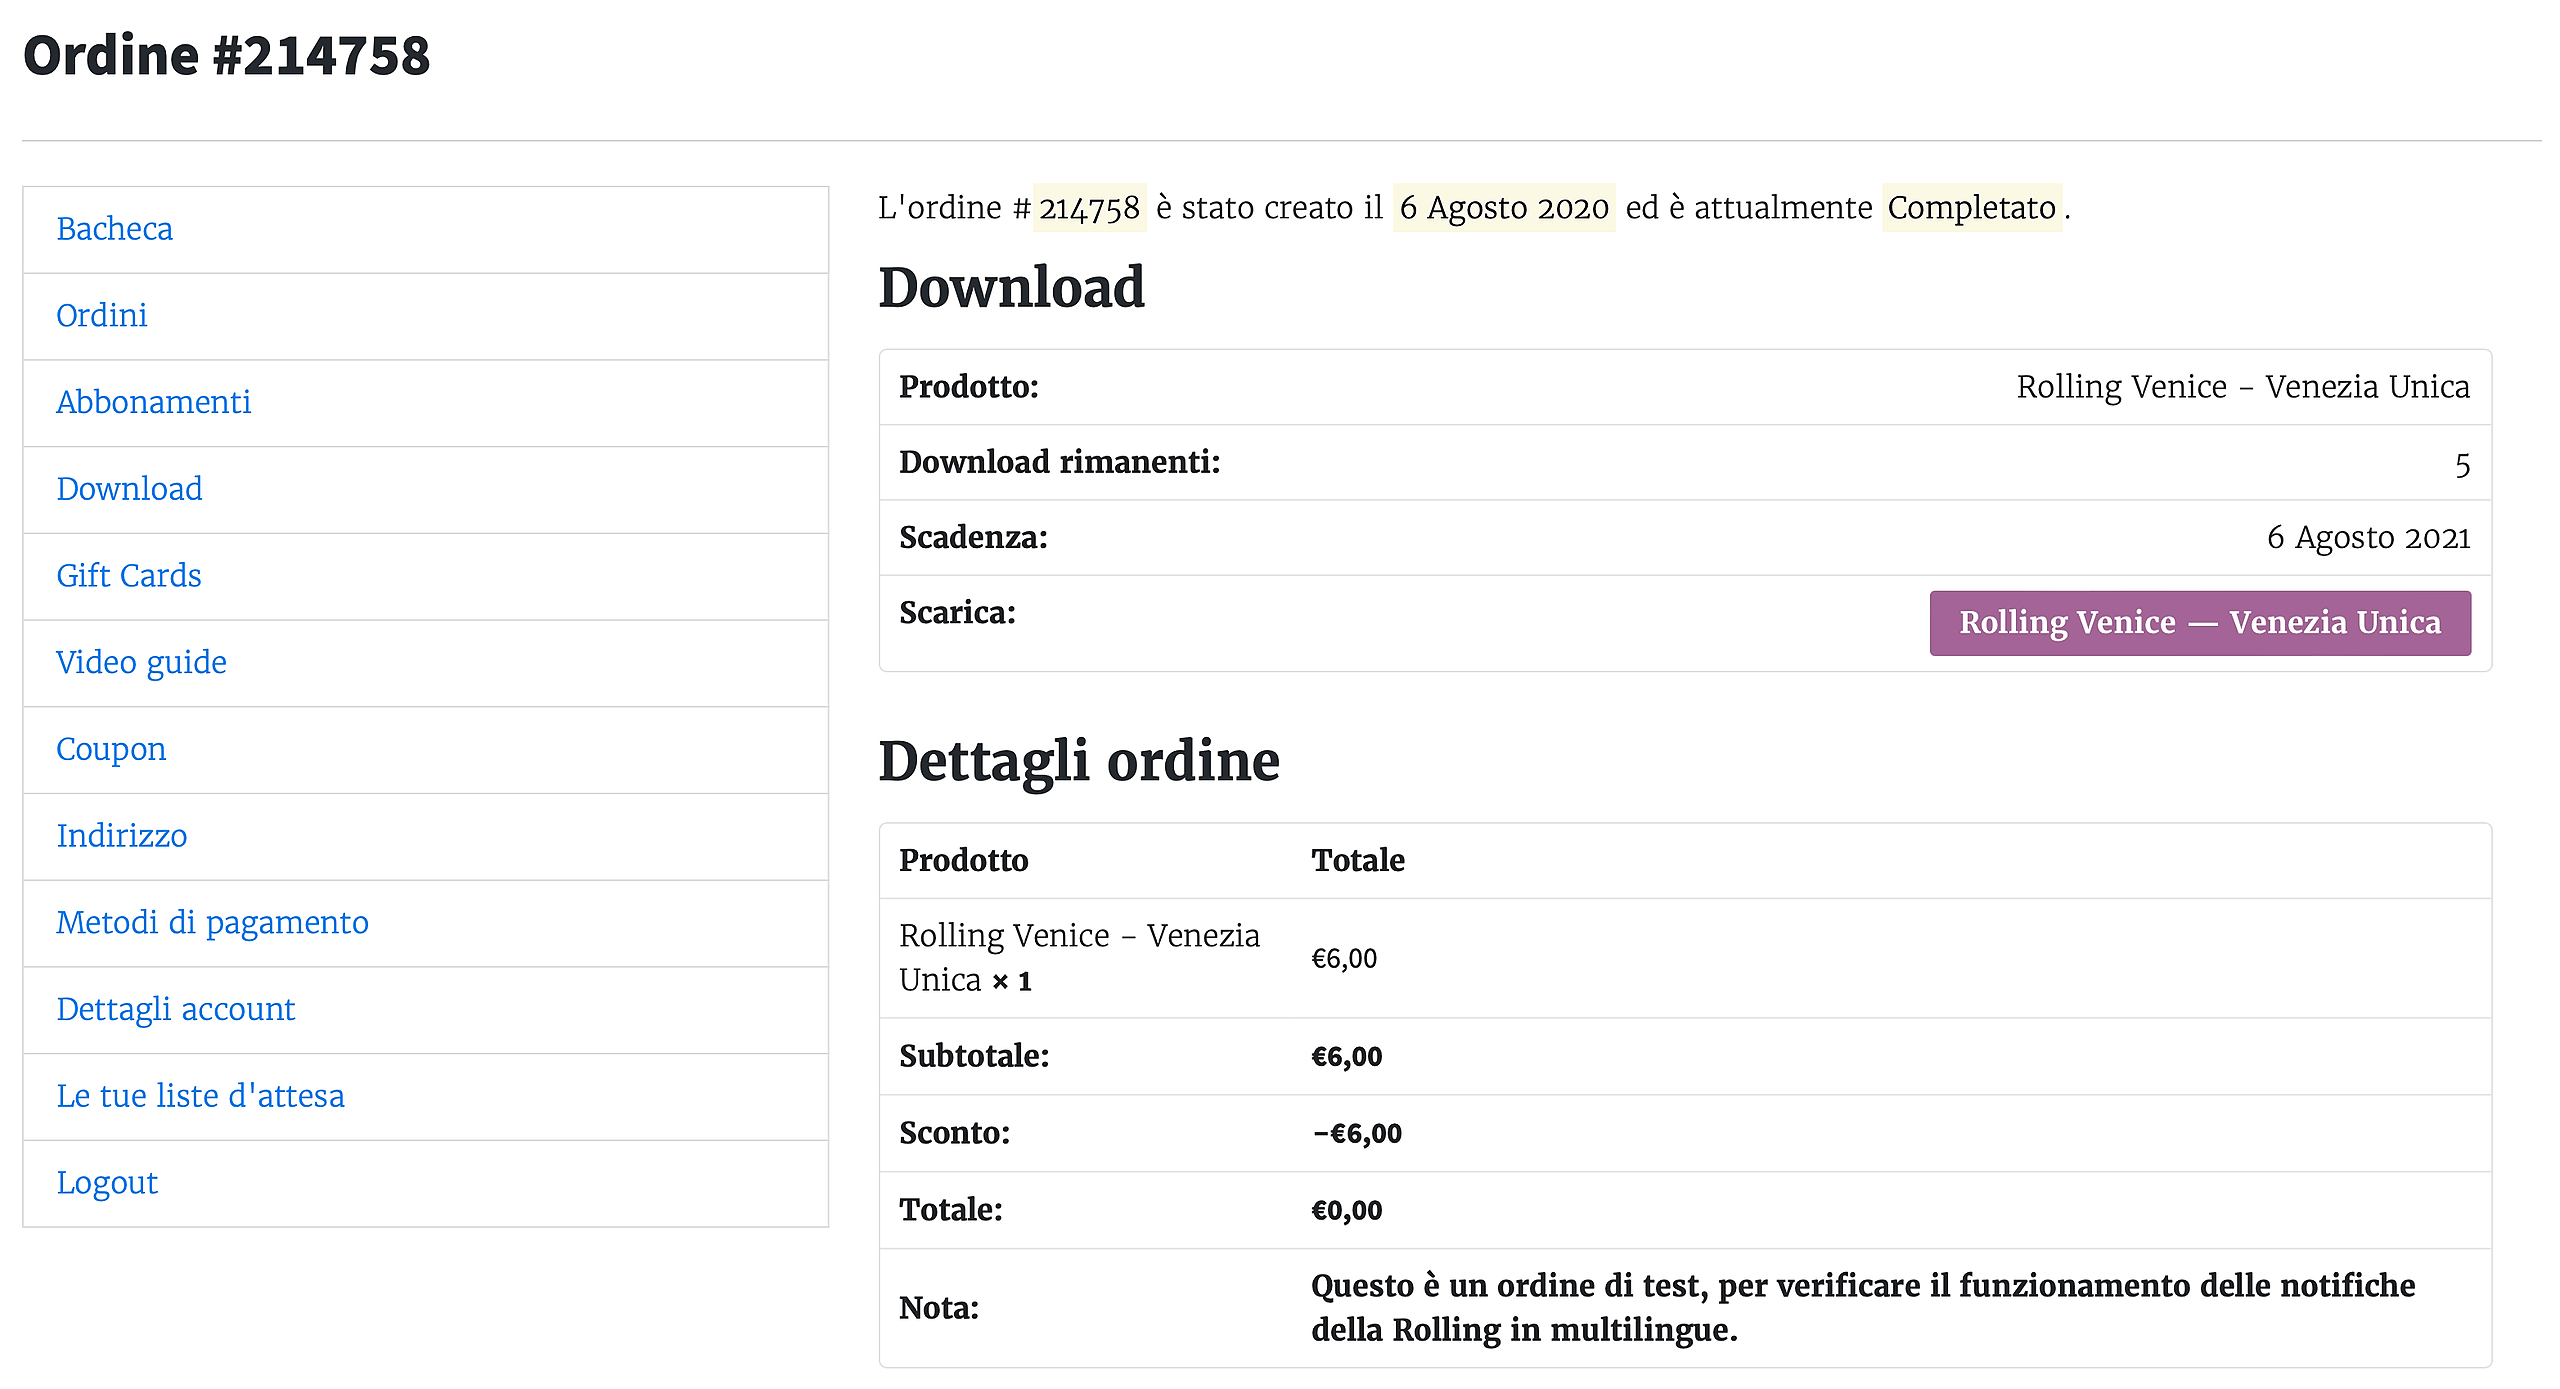Select Completato status highlight

pyautogui.click(x=1972, y=208)
